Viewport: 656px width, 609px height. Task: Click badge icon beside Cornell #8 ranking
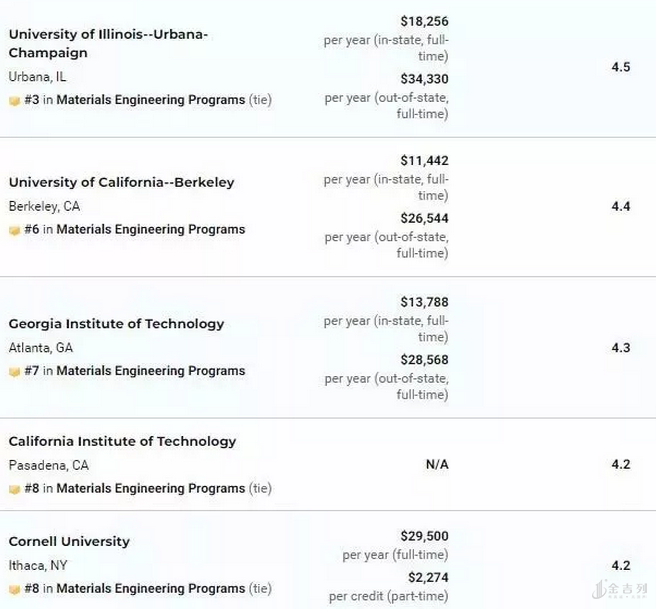click(x=14, y=590)
